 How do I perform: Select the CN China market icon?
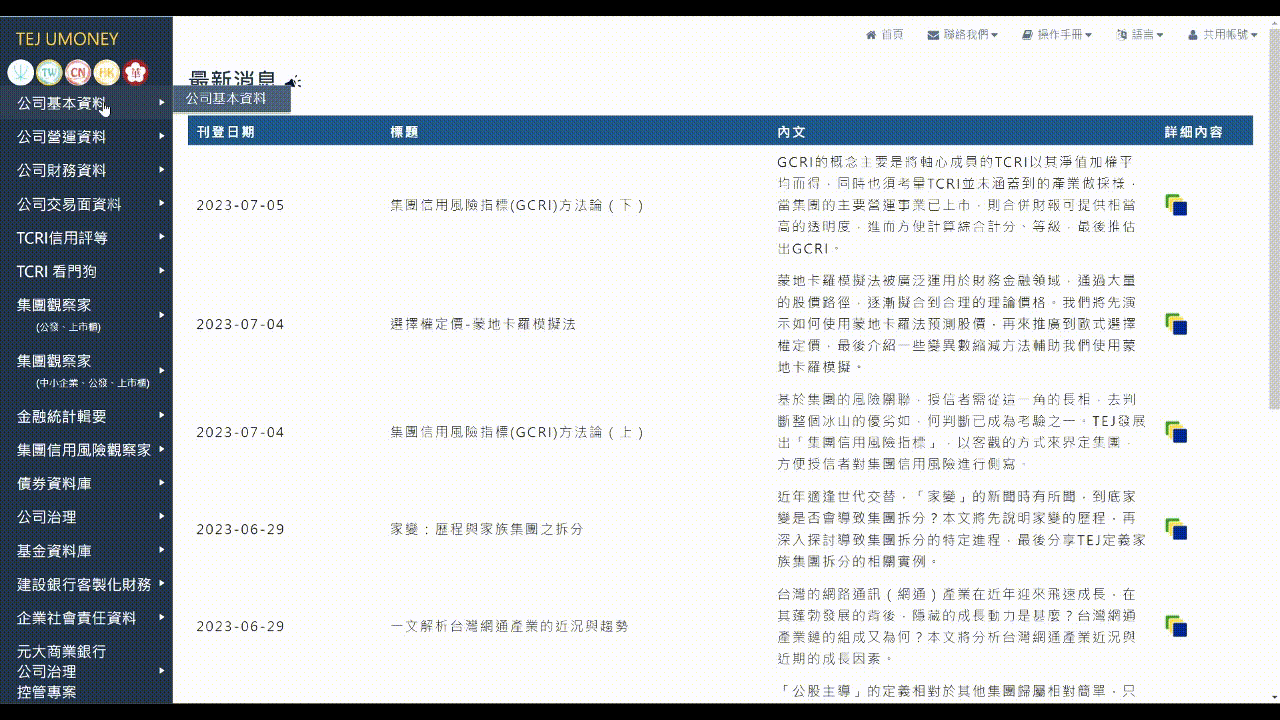coord(77,73)
